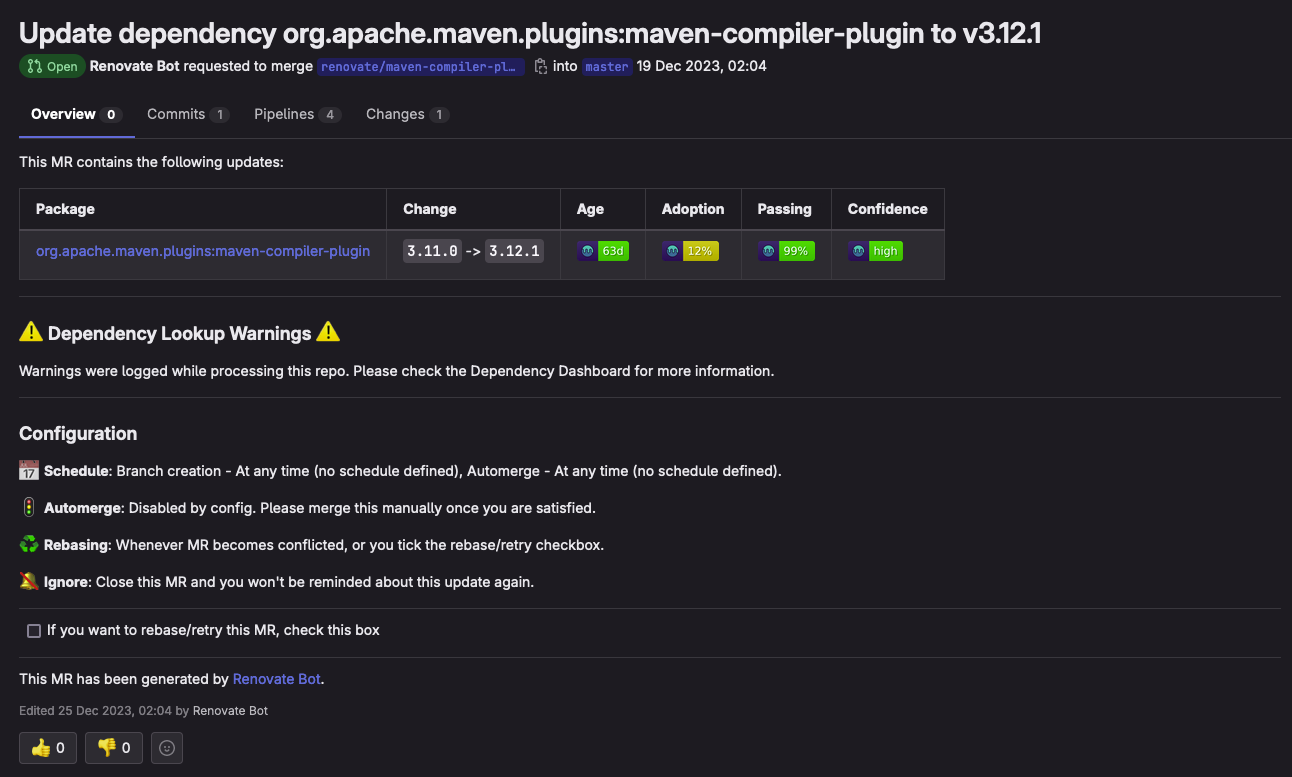
Task: Click the thumbs up reaction button
Action: [x=48, y=748]
